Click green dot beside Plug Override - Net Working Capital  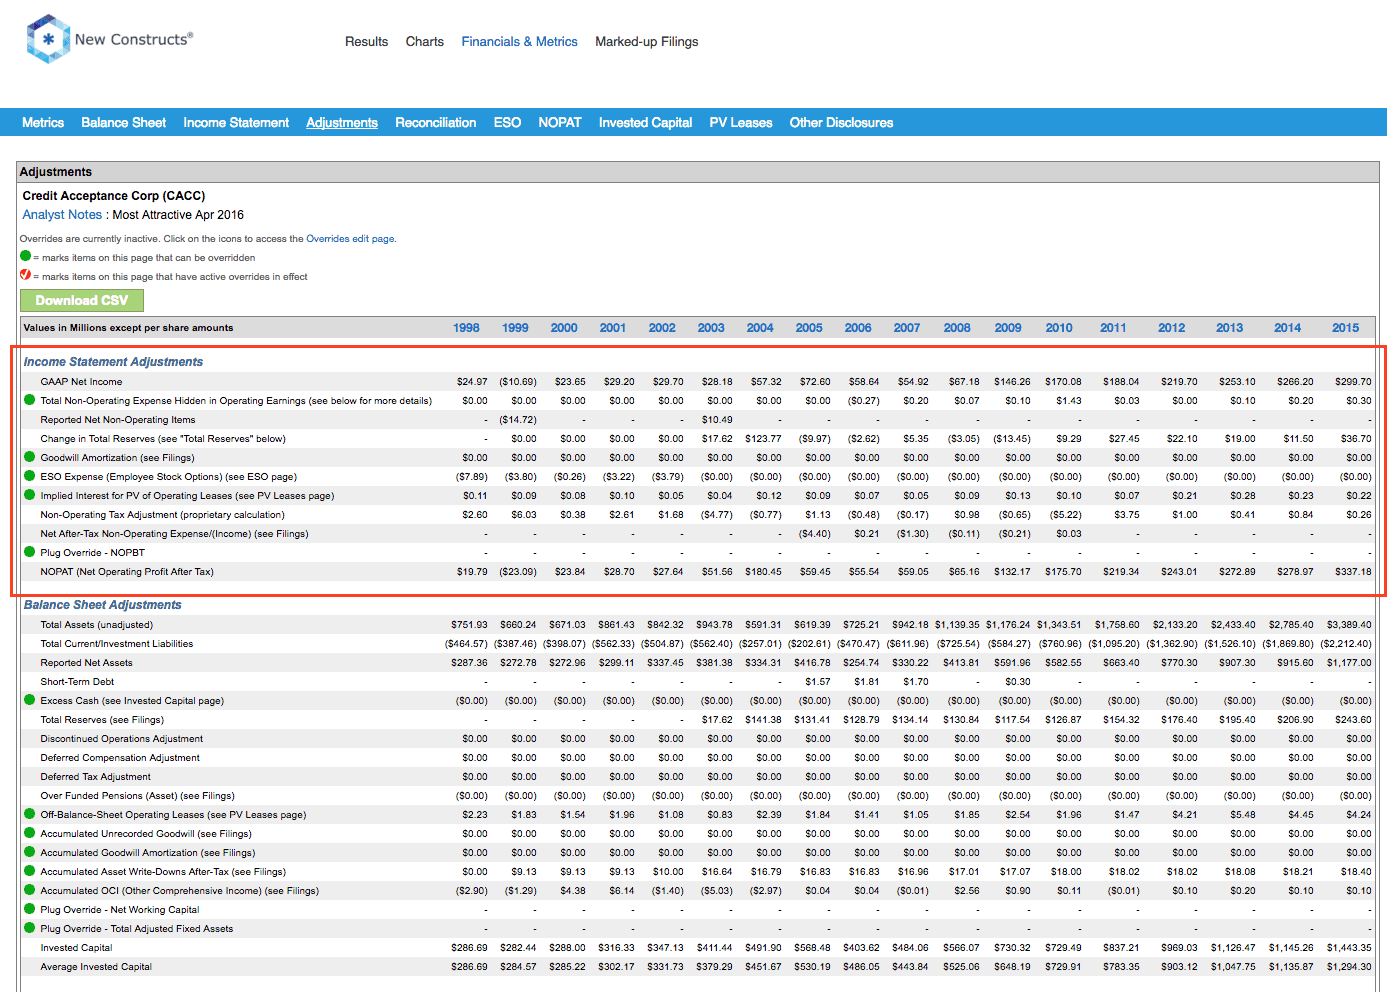tap(30, 909)
